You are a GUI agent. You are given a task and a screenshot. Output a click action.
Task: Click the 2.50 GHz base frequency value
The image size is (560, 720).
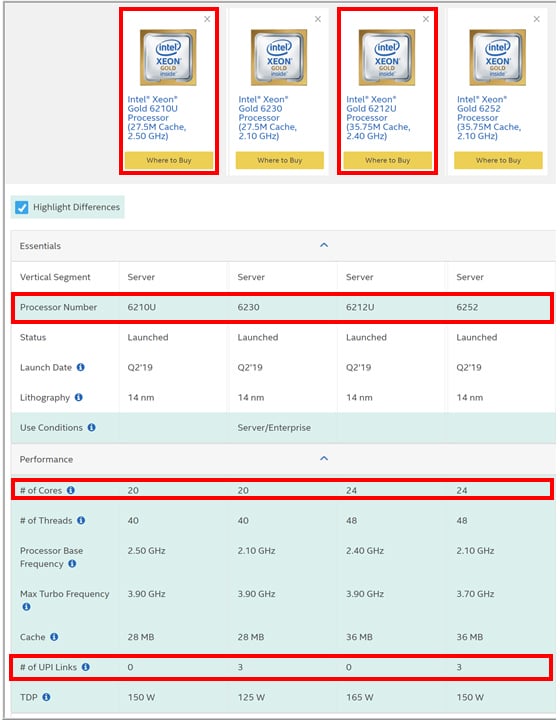tap(146, 551)
